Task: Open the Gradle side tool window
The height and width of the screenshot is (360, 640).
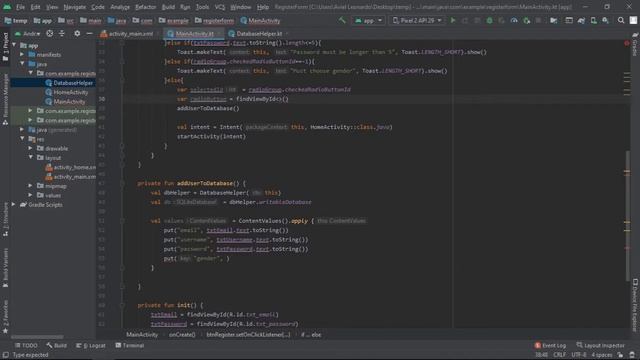Action: pos(635,45)
